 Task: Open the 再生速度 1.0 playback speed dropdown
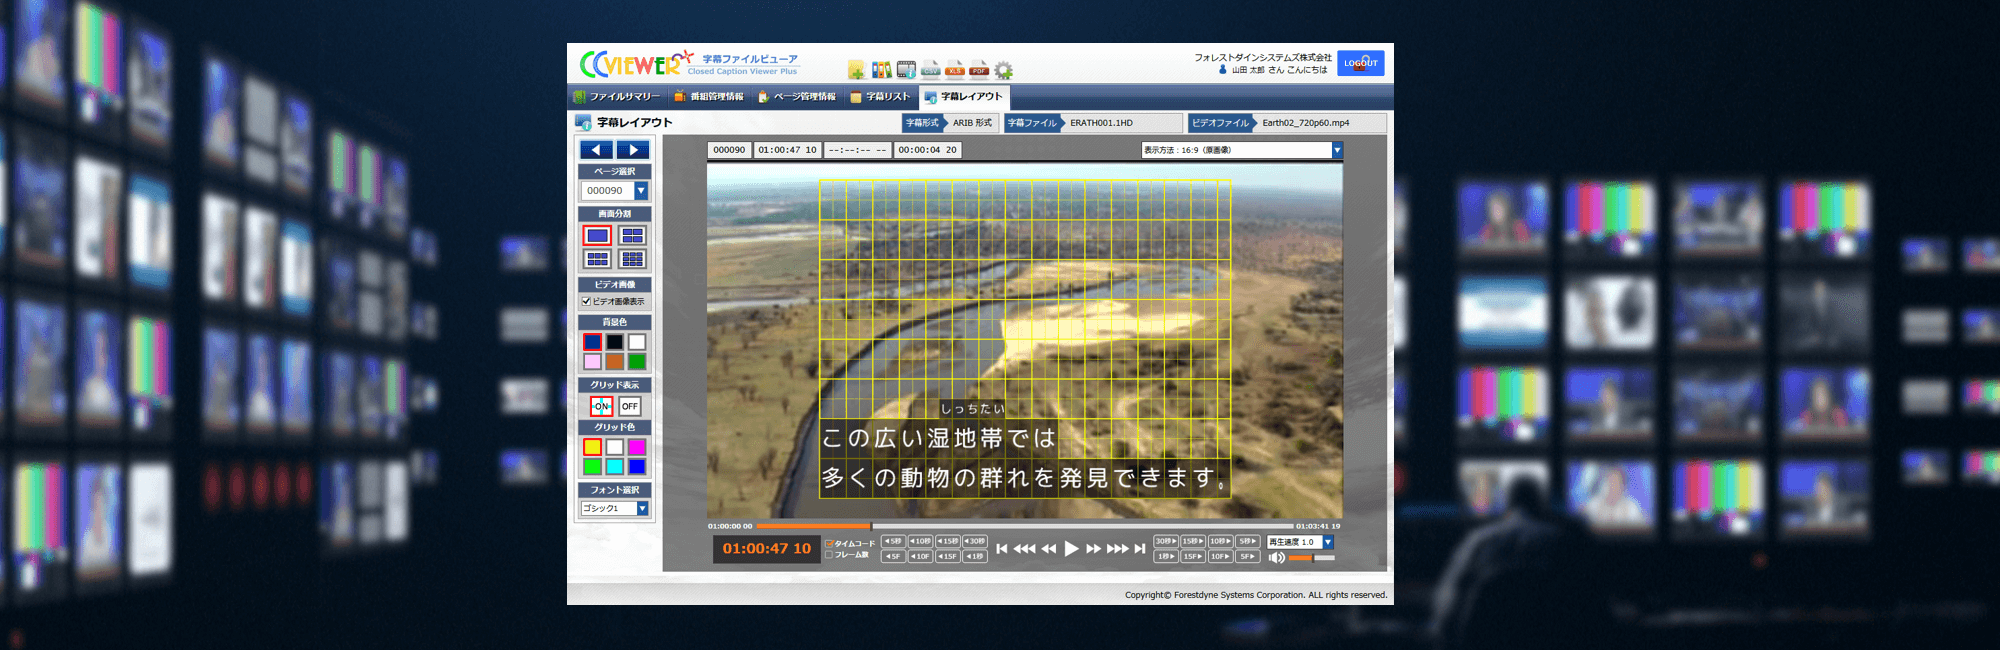[1300, 542]
